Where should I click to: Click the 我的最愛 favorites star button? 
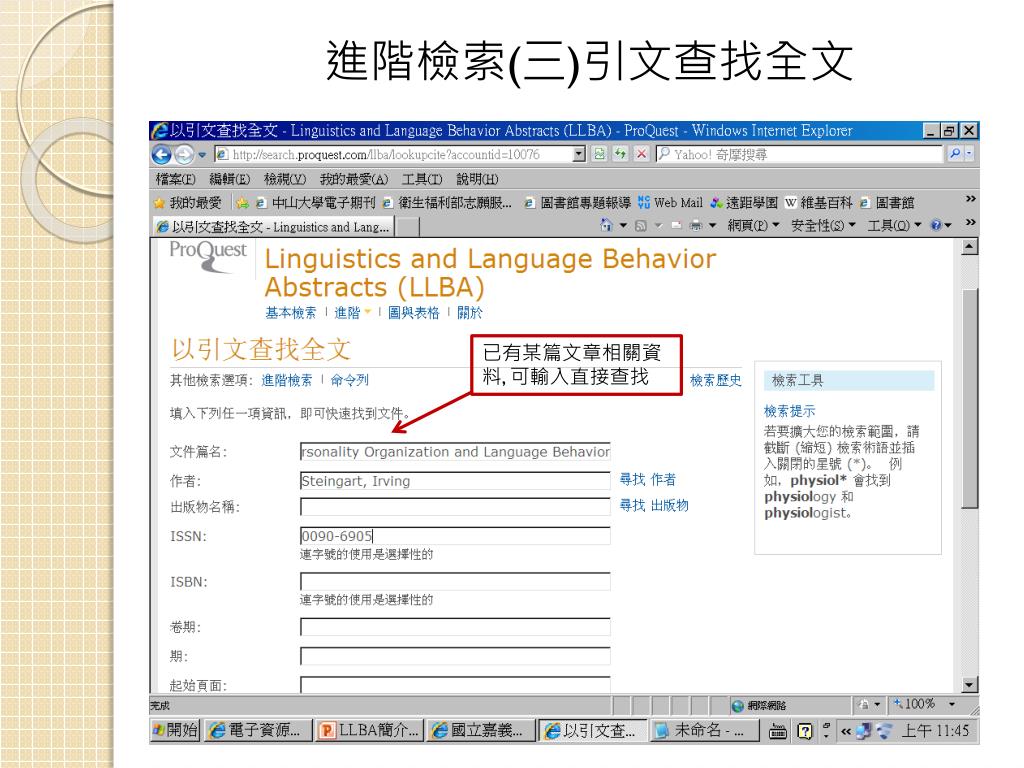click(x=188, y=203)
